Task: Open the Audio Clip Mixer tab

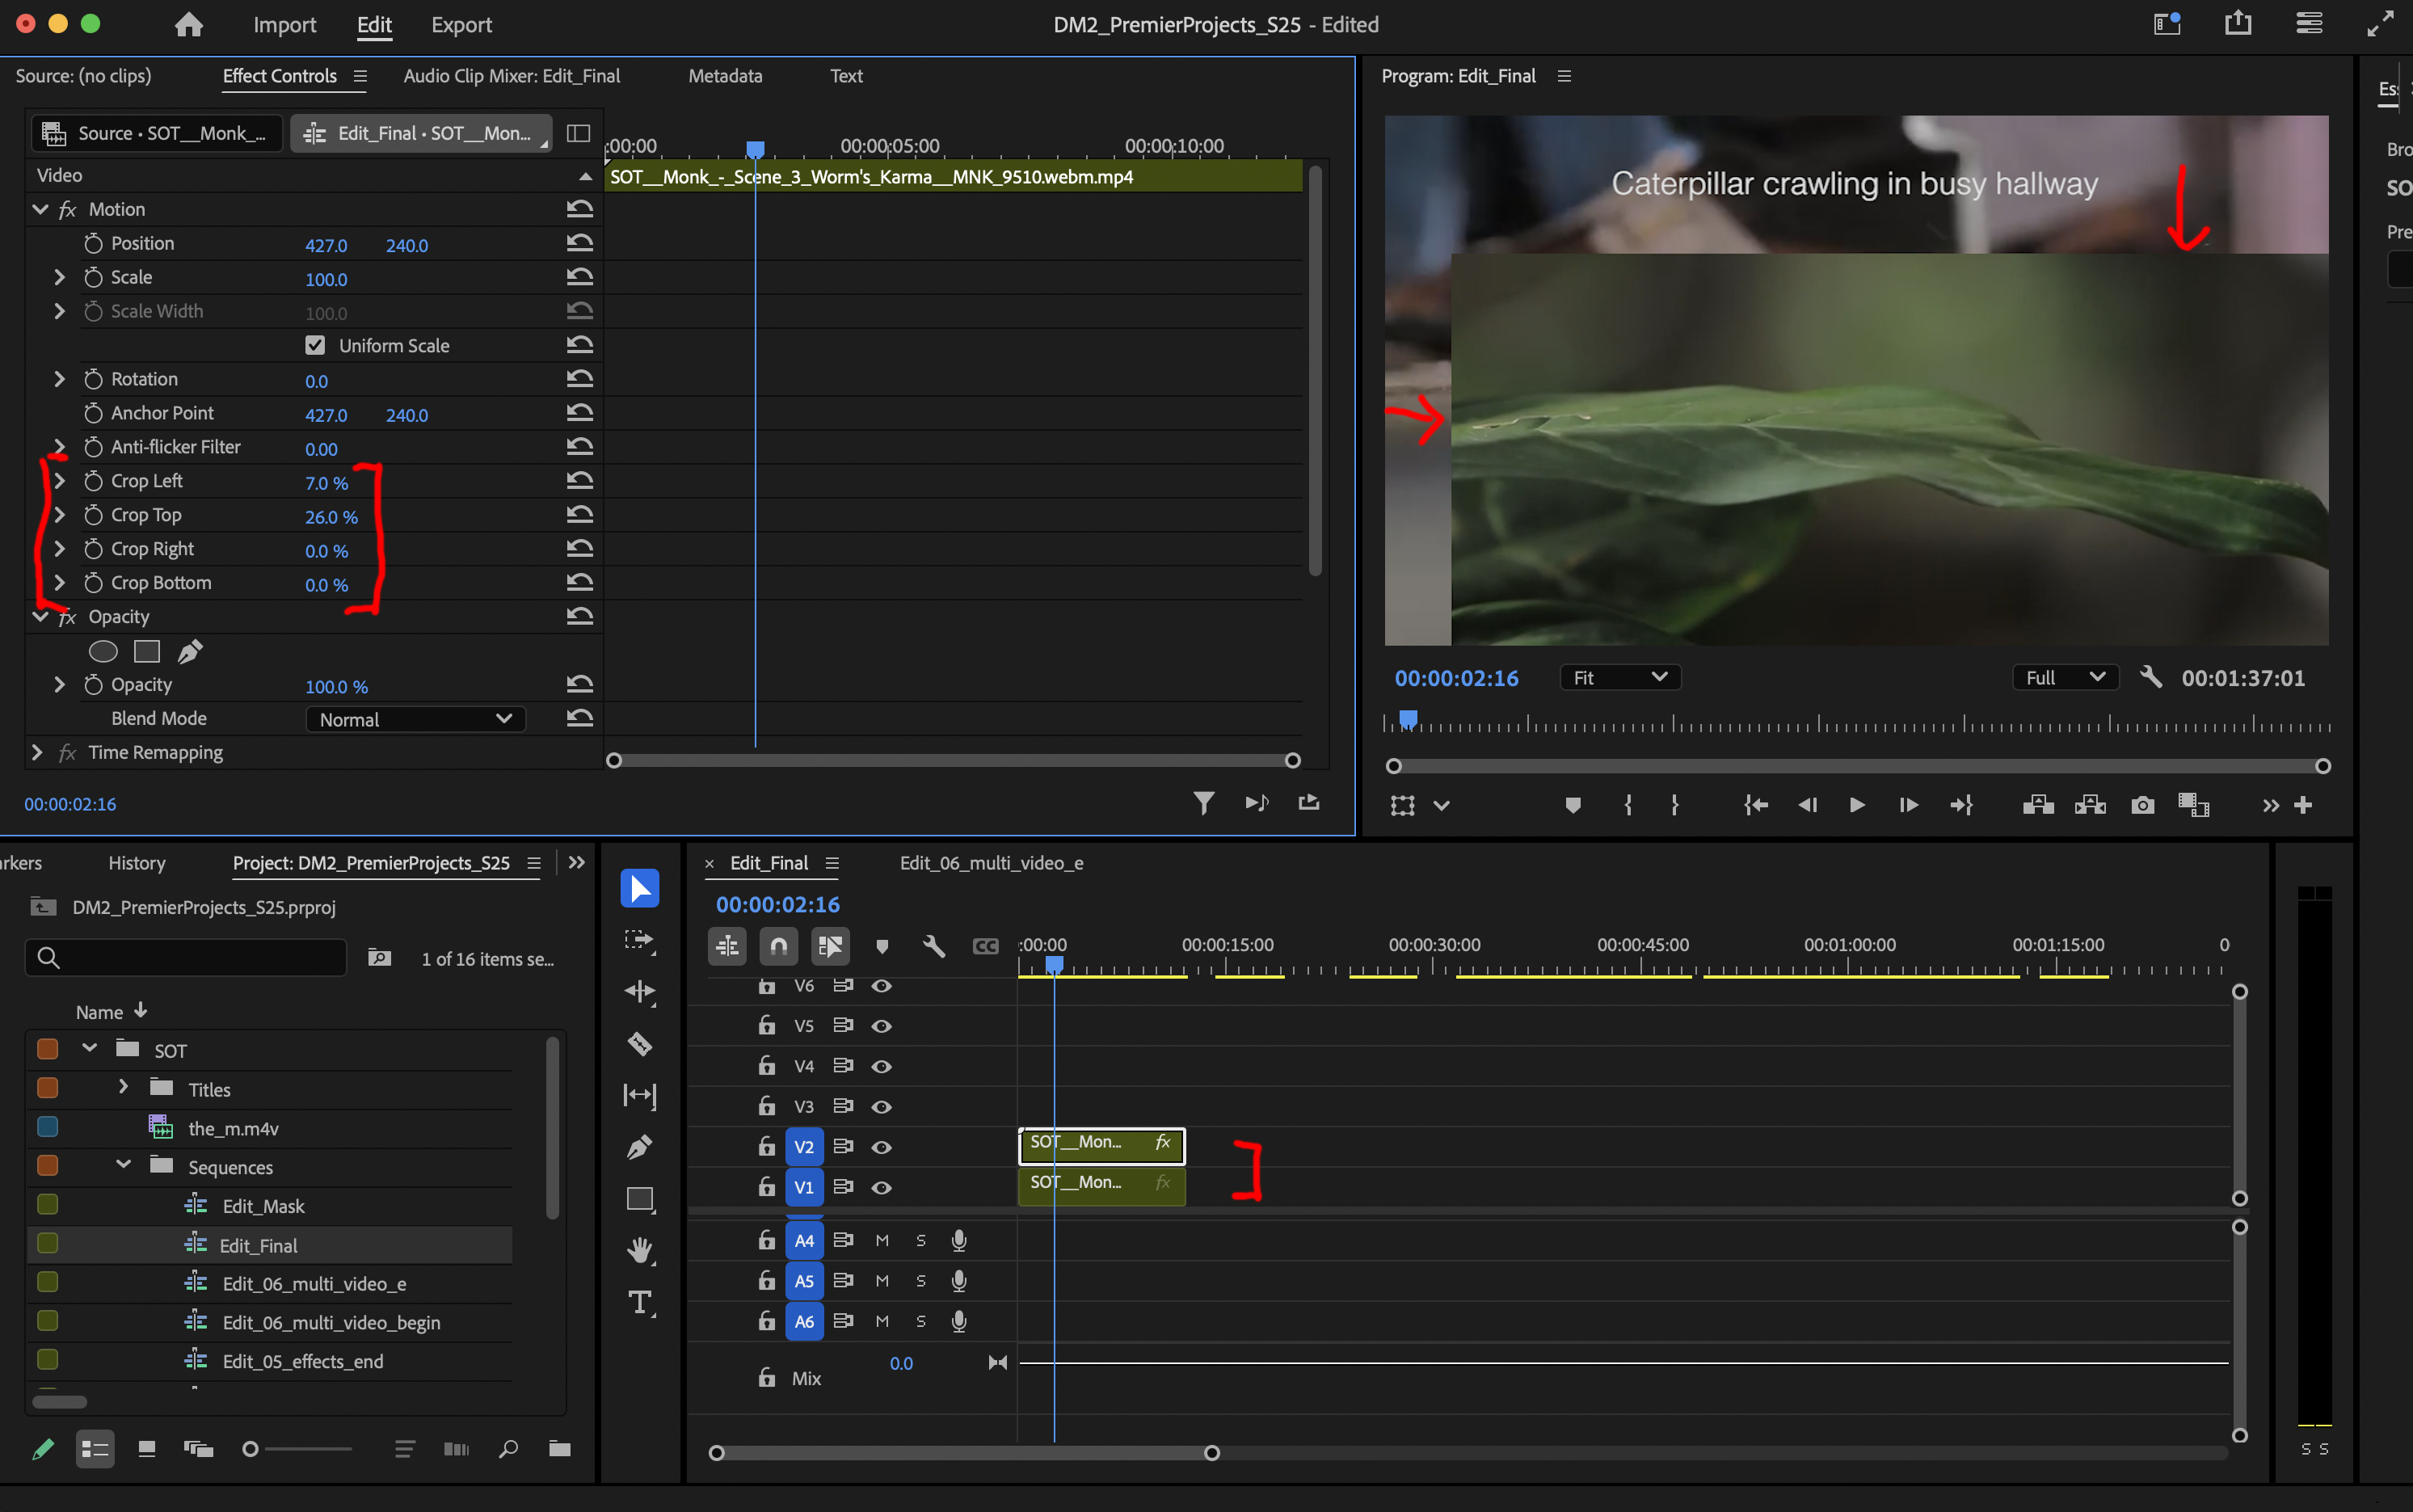Action: (511, 76)
